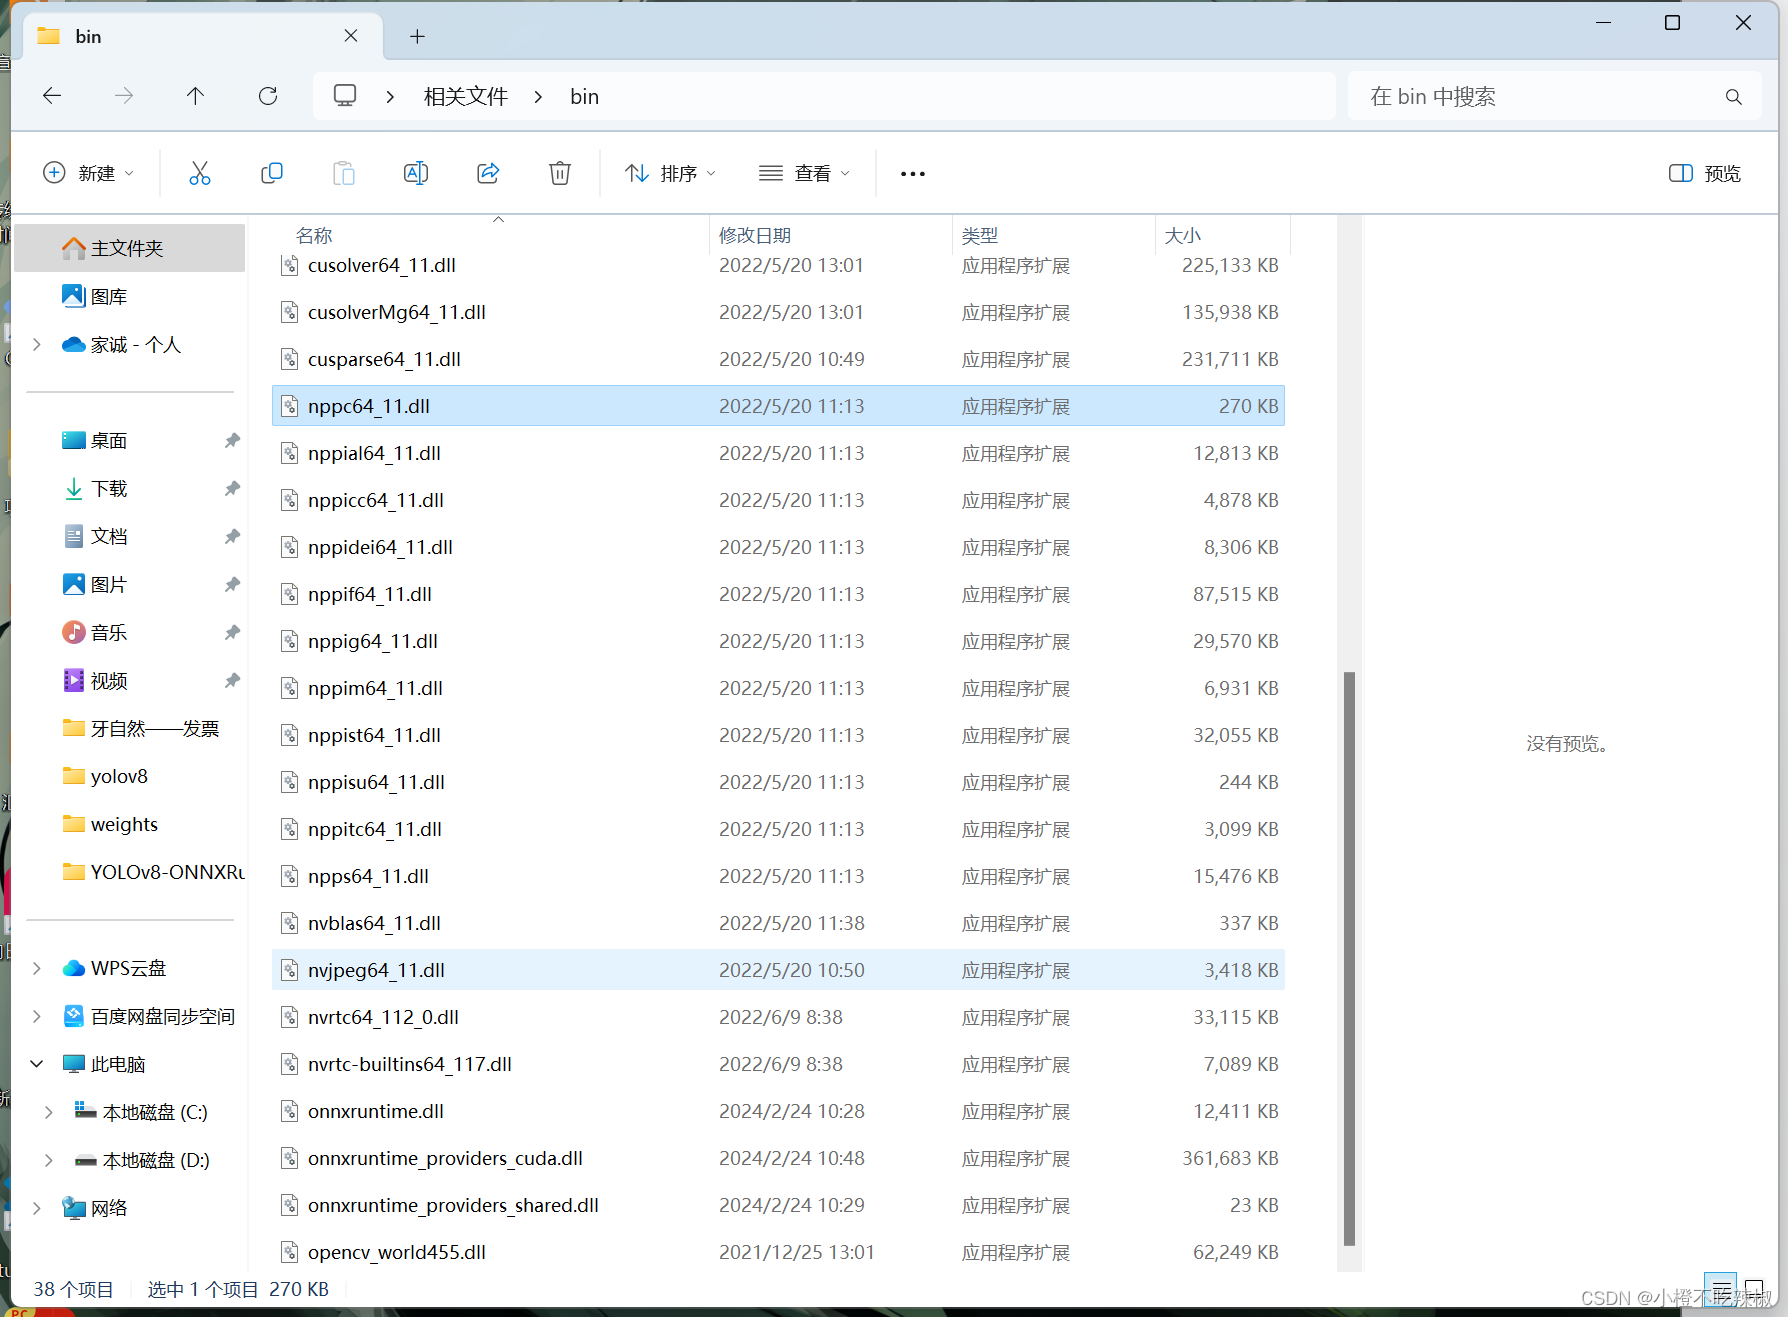
Task: Open the 新建 new item dropdown
Action: (88, 174)
